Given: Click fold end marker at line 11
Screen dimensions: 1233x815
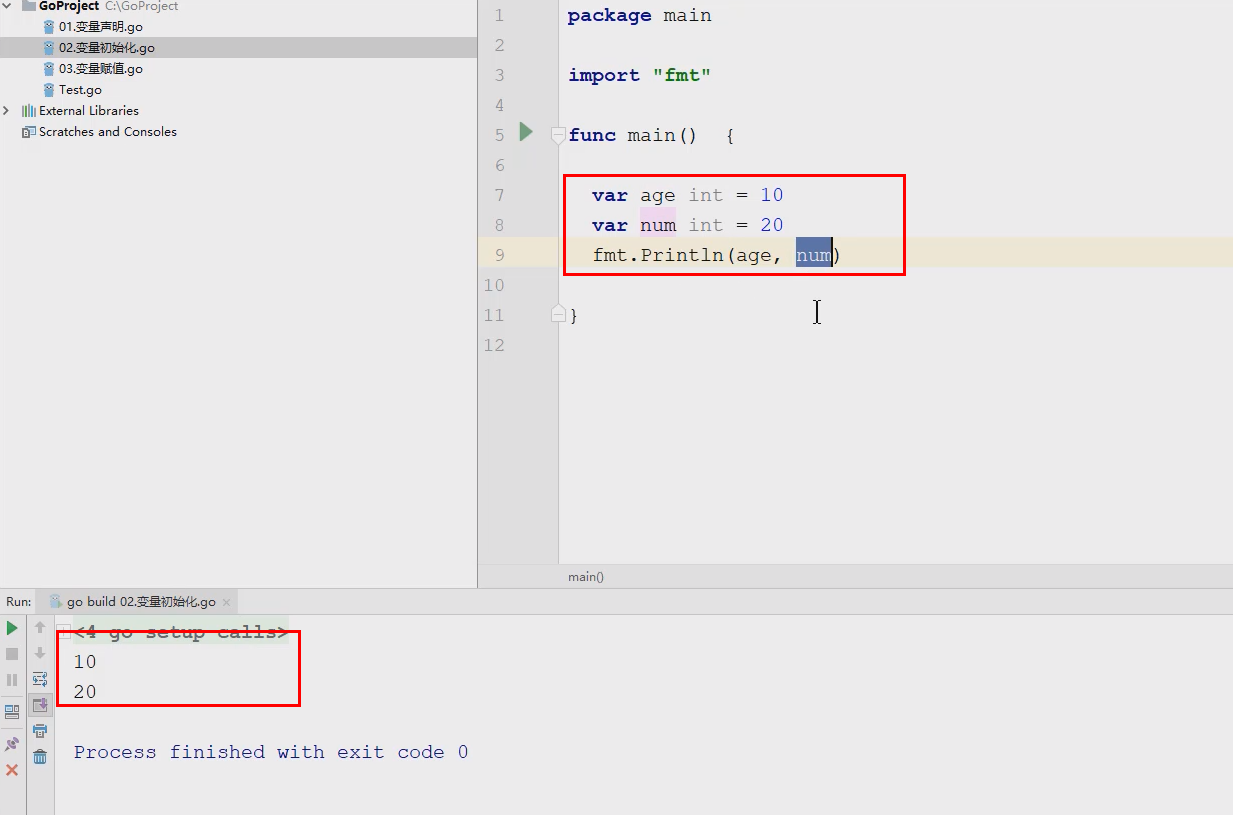Looking at the screenshot, I should pyautogui.click(x=559, y=314).
